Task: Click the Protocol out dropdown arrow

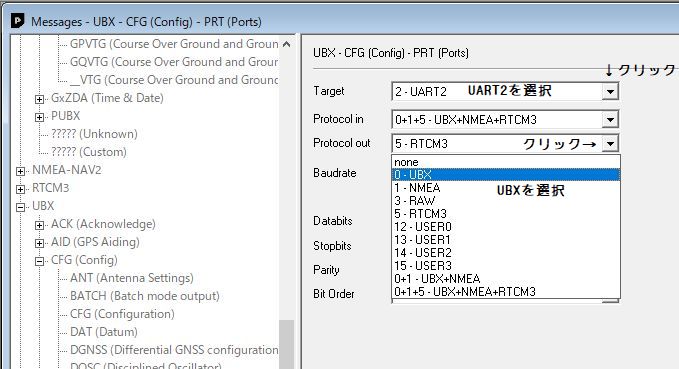Action: (610, 144)
